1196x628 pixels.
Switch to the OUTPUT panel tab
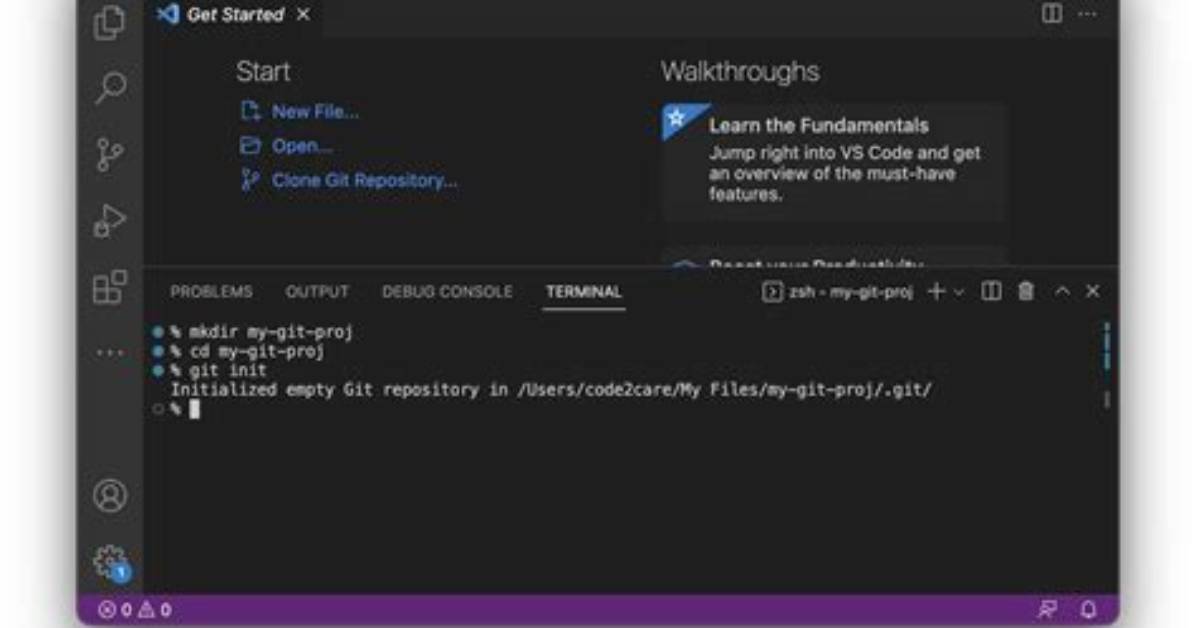[317, 291]
